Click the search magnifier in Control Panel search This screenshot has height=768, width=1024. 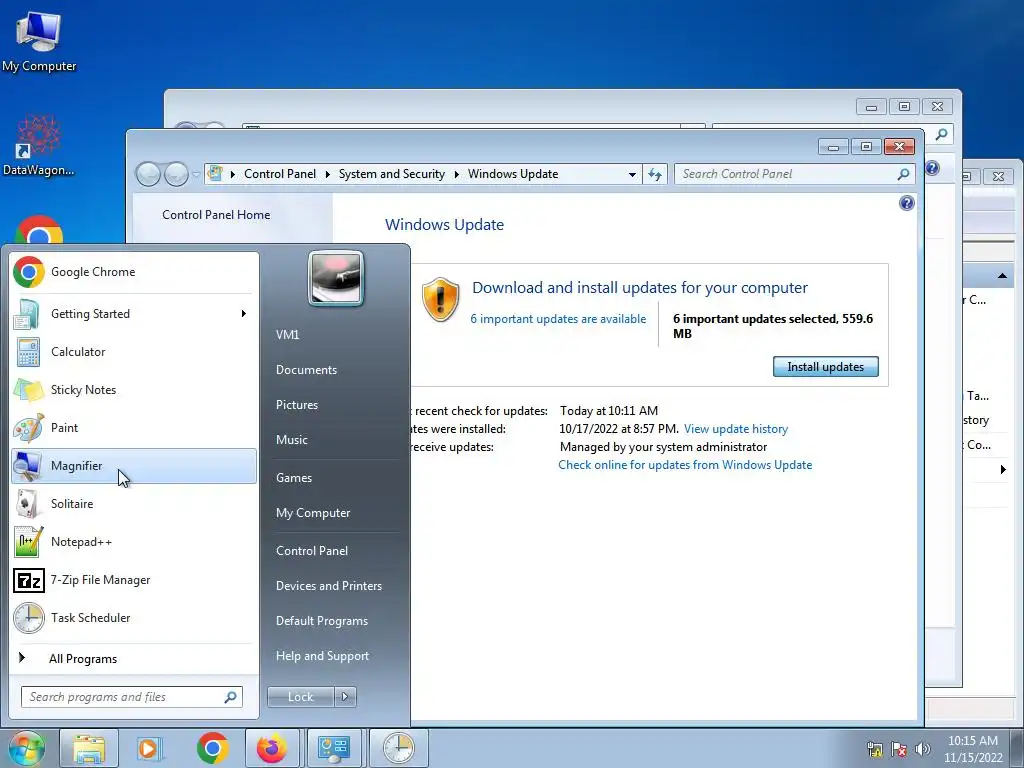pyautogui.click(x=903, y=174)
